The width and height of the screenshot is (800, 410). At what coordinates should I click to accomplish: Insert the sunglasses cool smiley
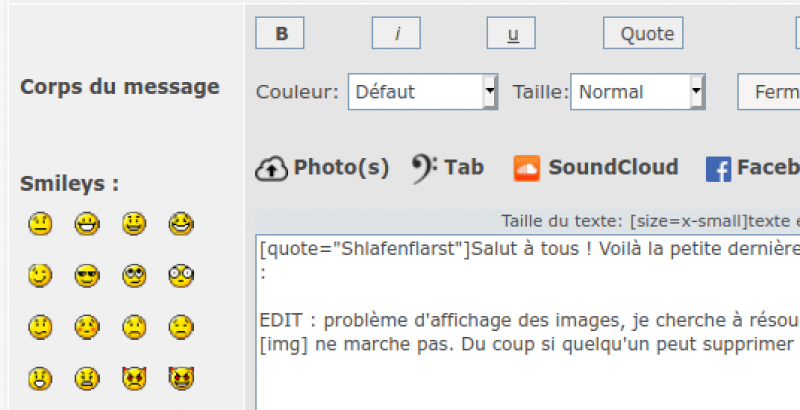[87, 275]
